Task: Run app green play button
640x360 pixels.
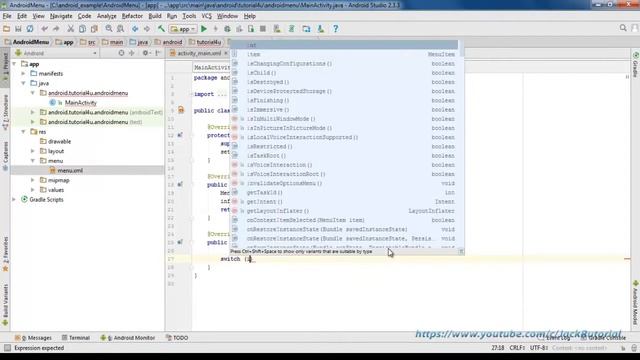Action: pos(204,29)
